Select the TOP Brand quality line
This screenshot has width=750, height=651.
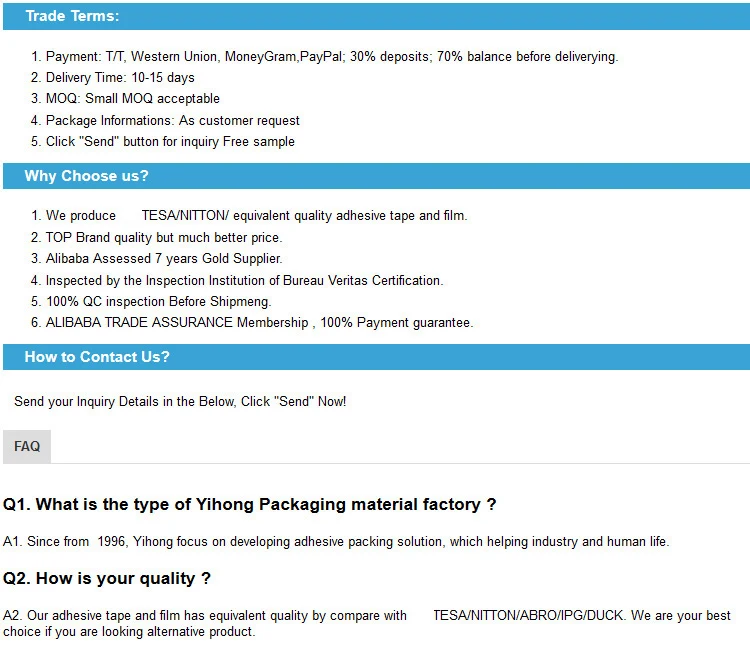(156, 238)
